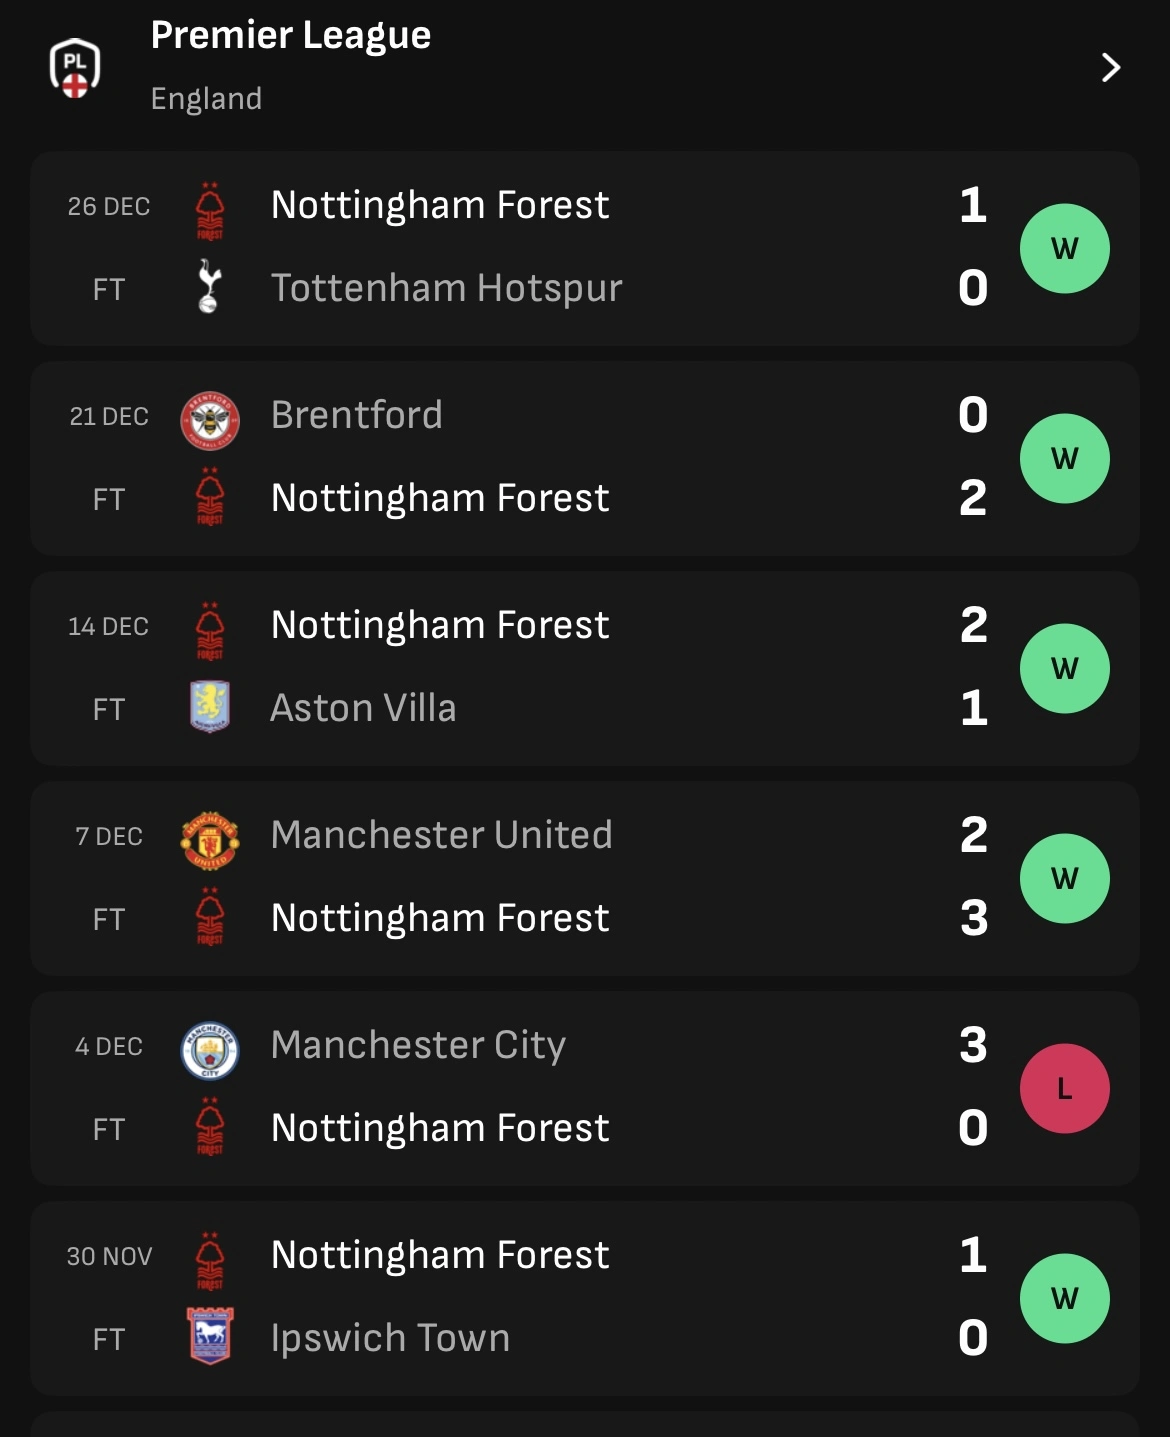Tap the Ipswich Town crest
1170x1437 pixels.
pos(209,1337)
